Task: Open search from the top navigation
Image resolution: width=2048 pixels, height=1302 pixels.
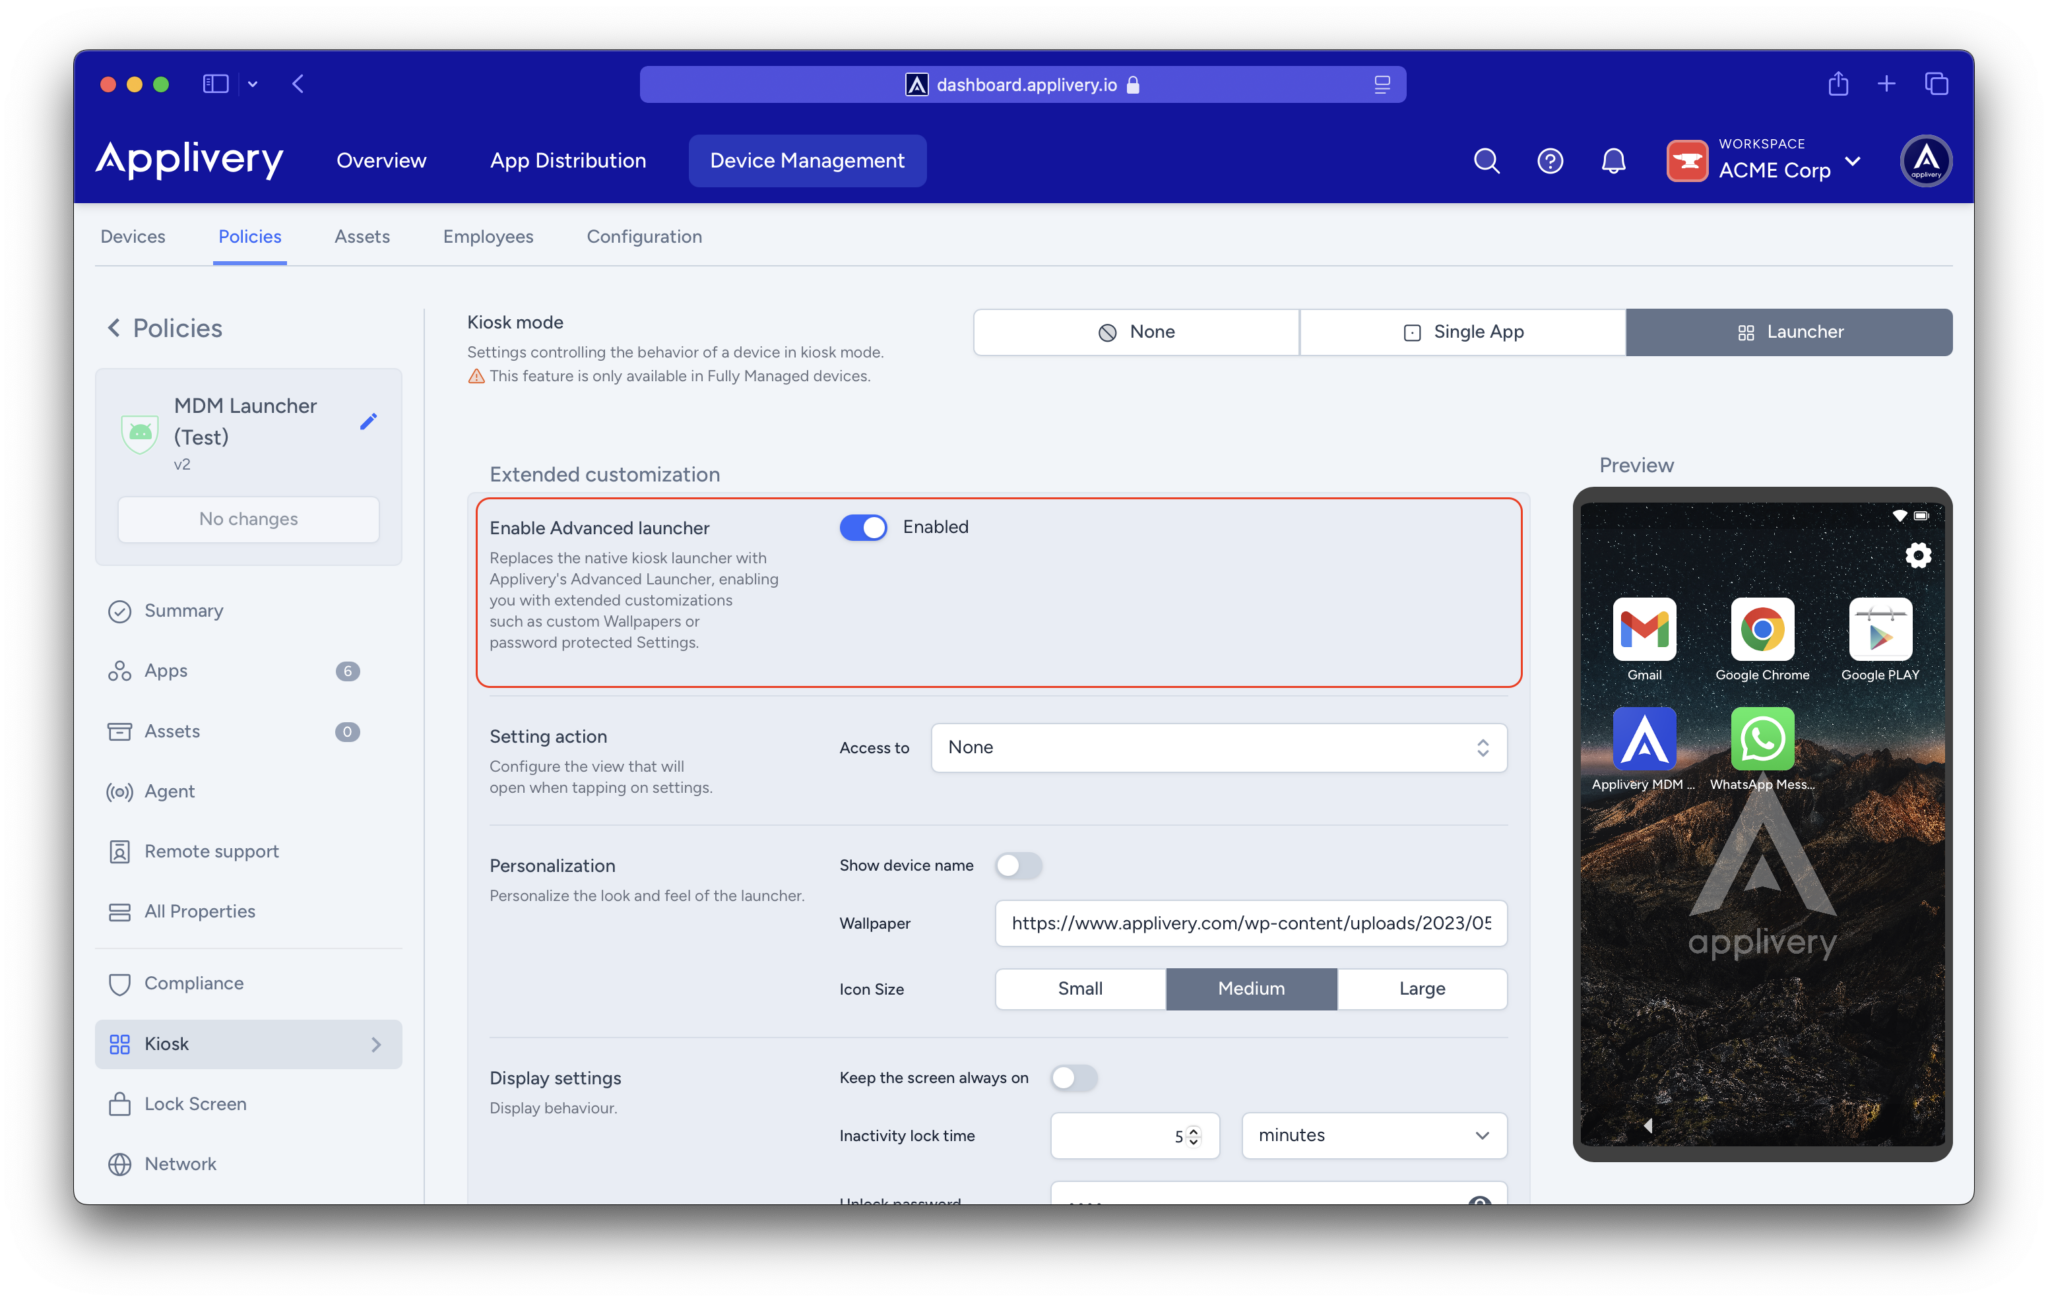Action: (x=1486, y=160)
